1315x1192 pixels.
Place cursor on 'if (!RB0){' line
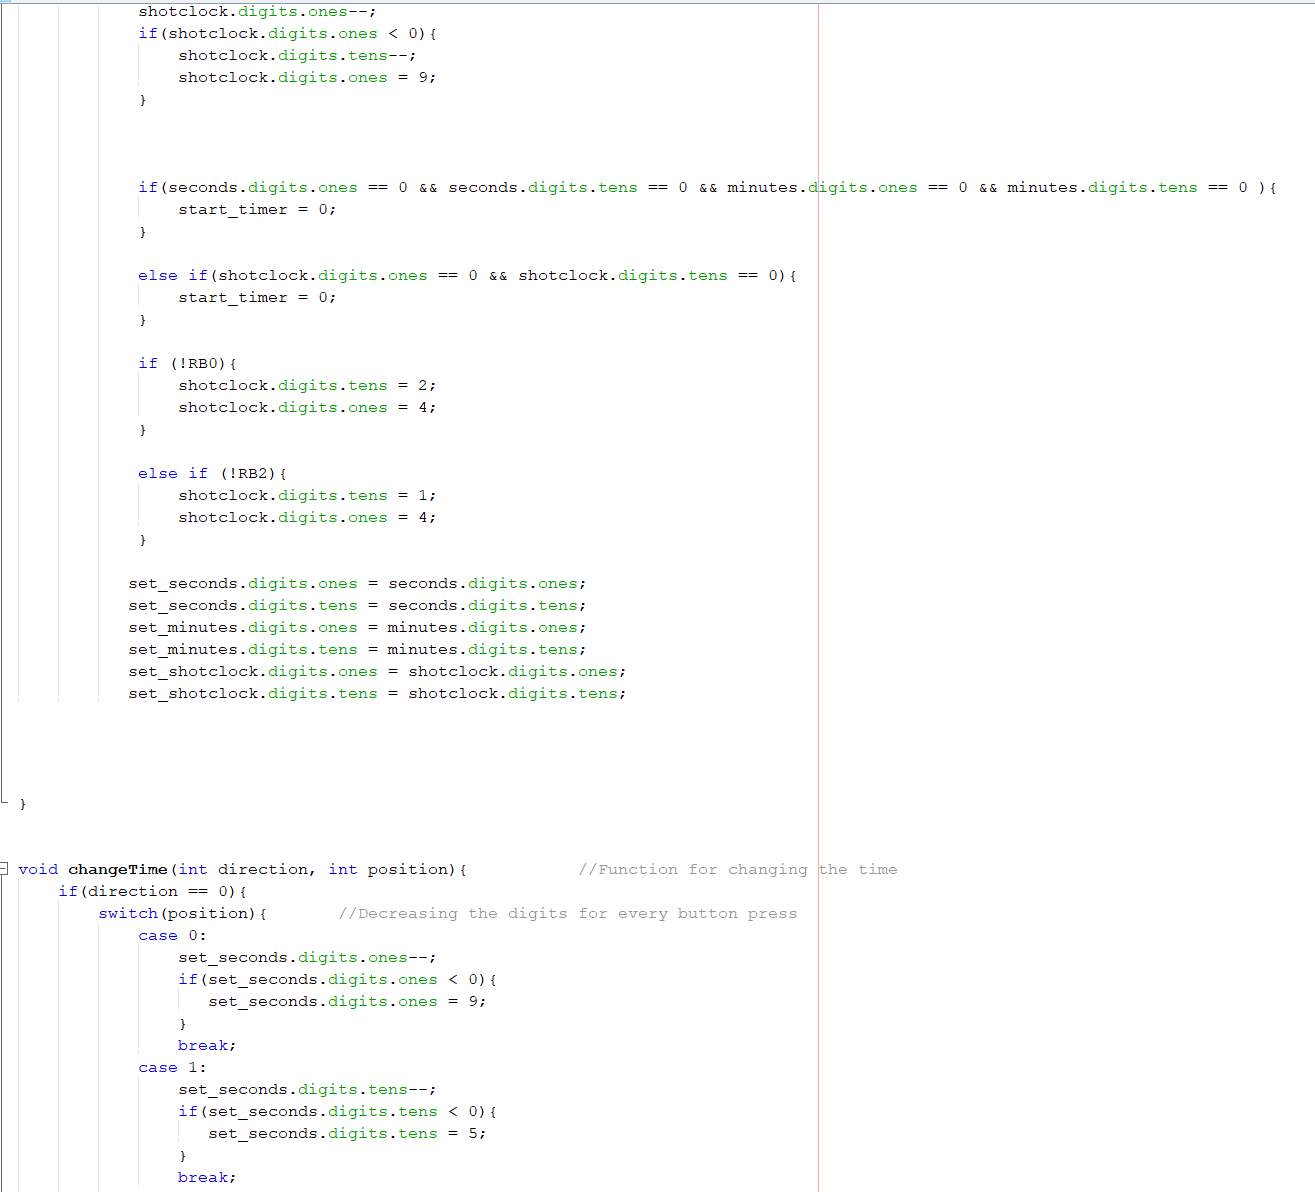tap(188, 364)
